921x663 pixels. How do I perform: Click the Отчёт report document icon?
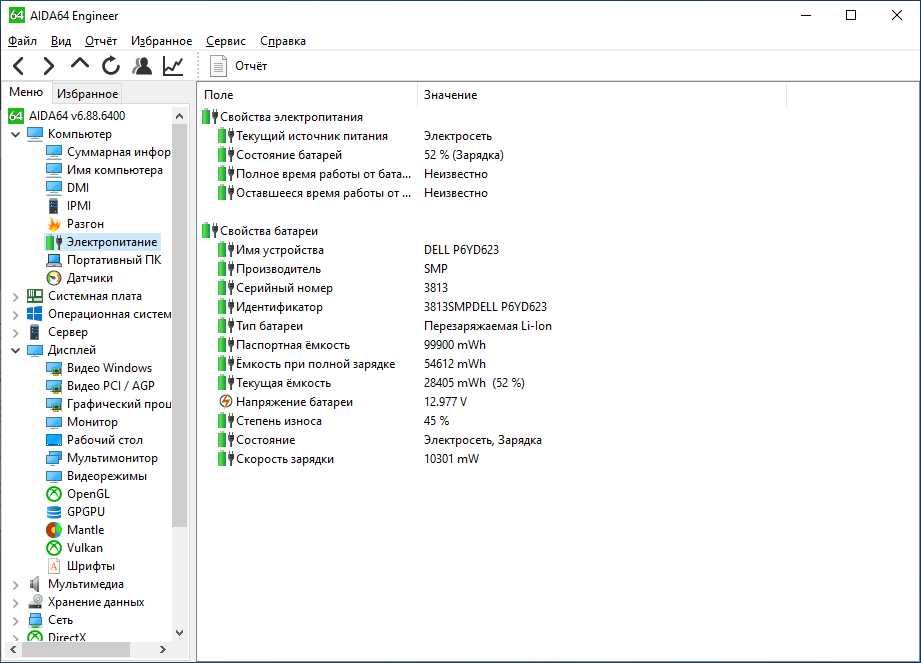pyautogui.click(x=219, y=66)
